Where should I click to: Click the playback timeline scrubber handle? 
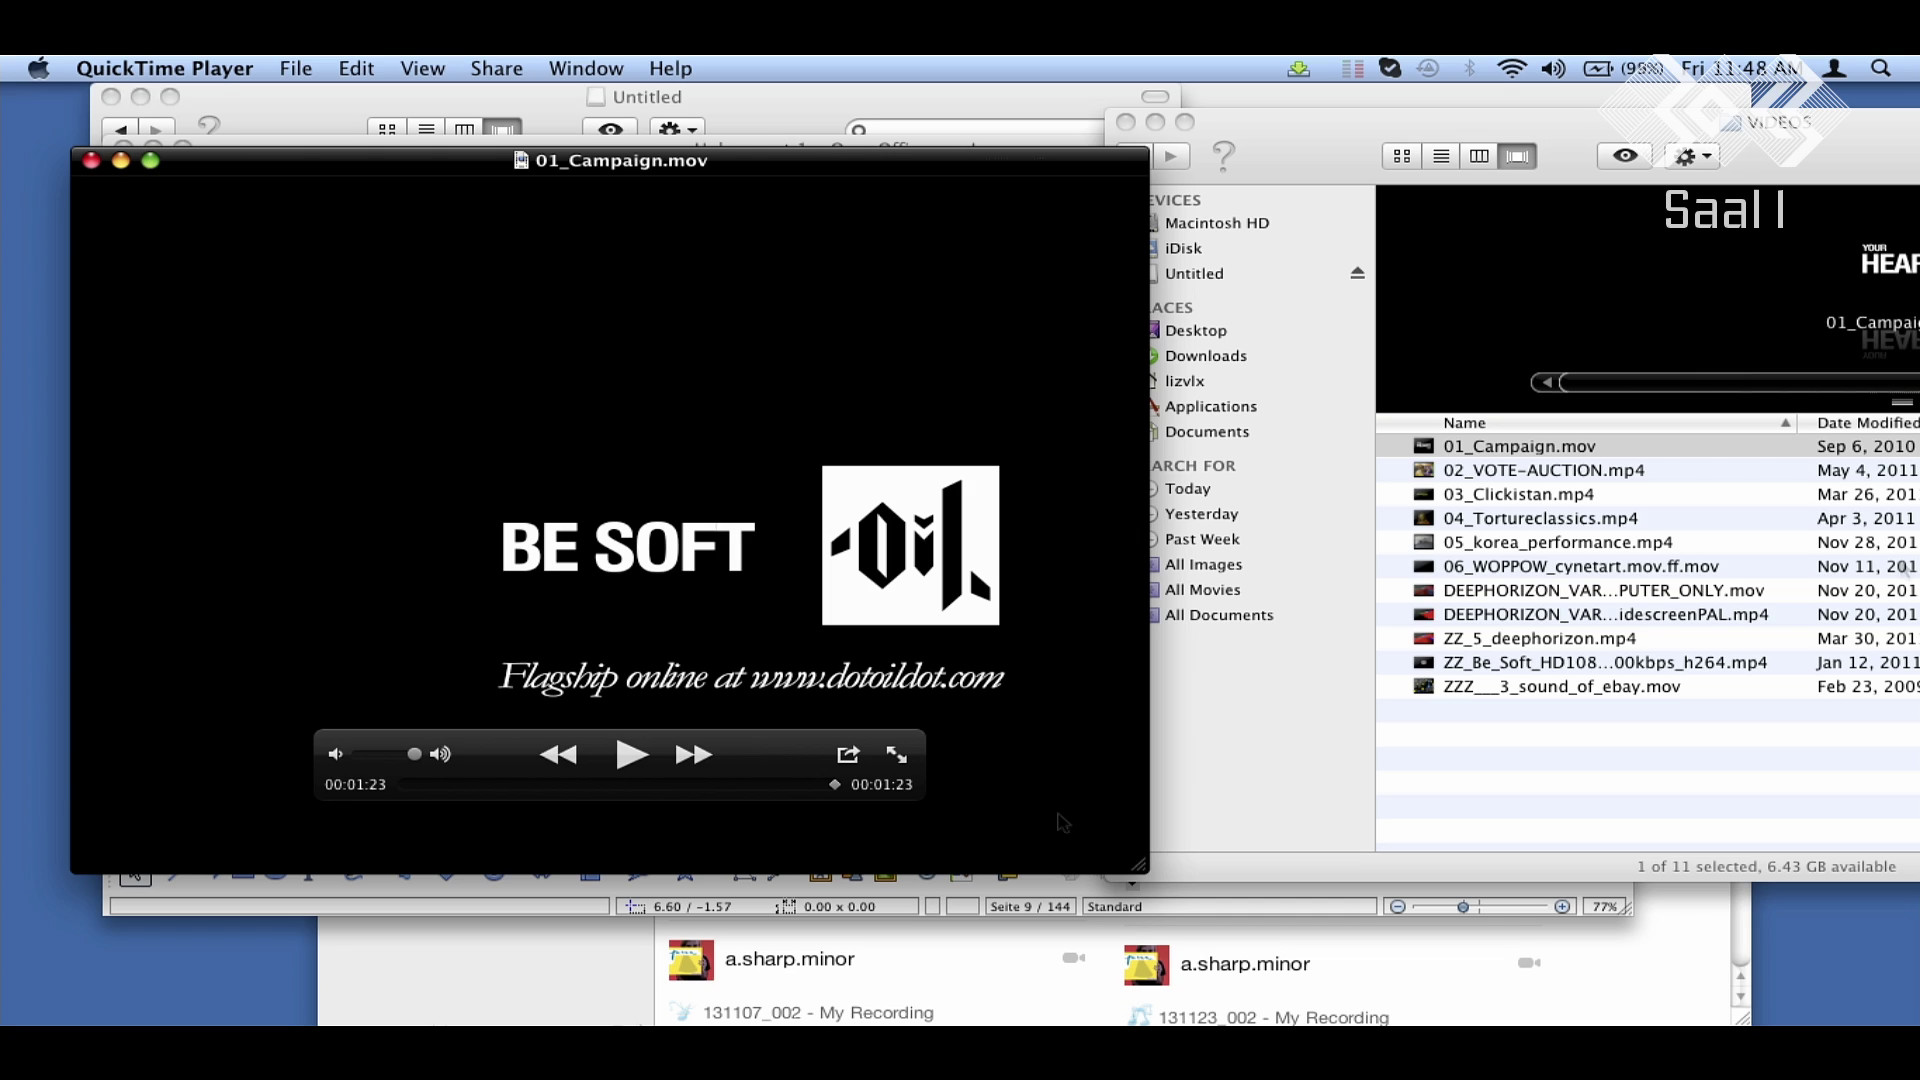(834, 785)
